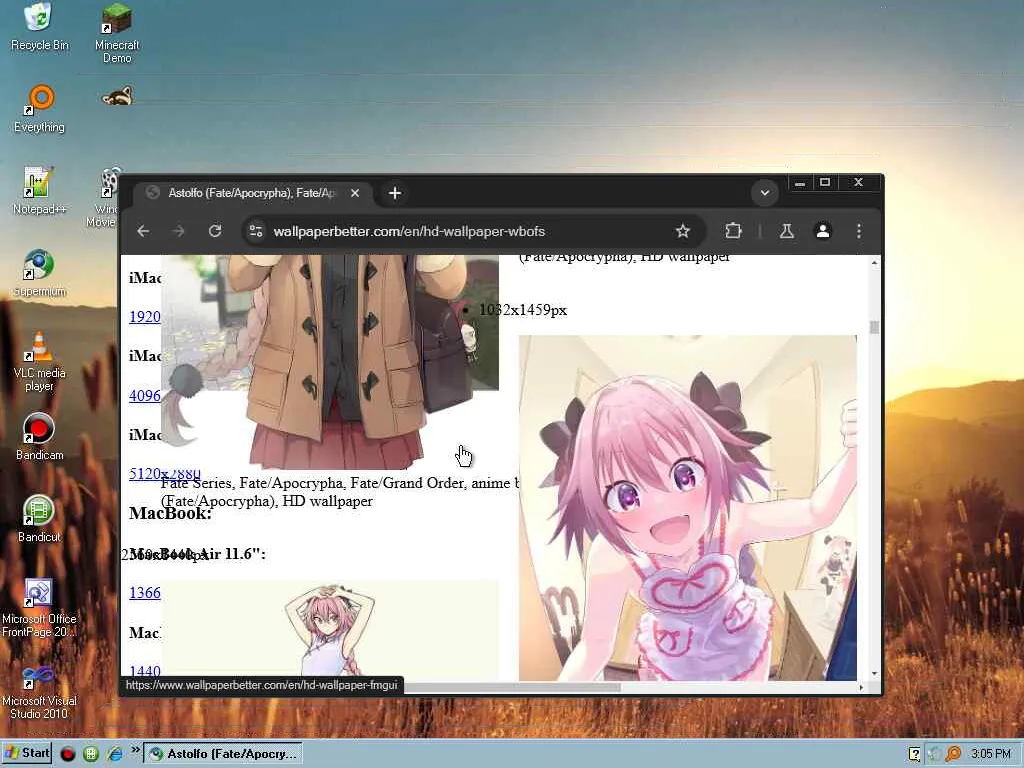Screen dimensions: 1024x768
Task: Launch Microsoft Visual Studio 2010 shortcut
Action: click(39, 692)
